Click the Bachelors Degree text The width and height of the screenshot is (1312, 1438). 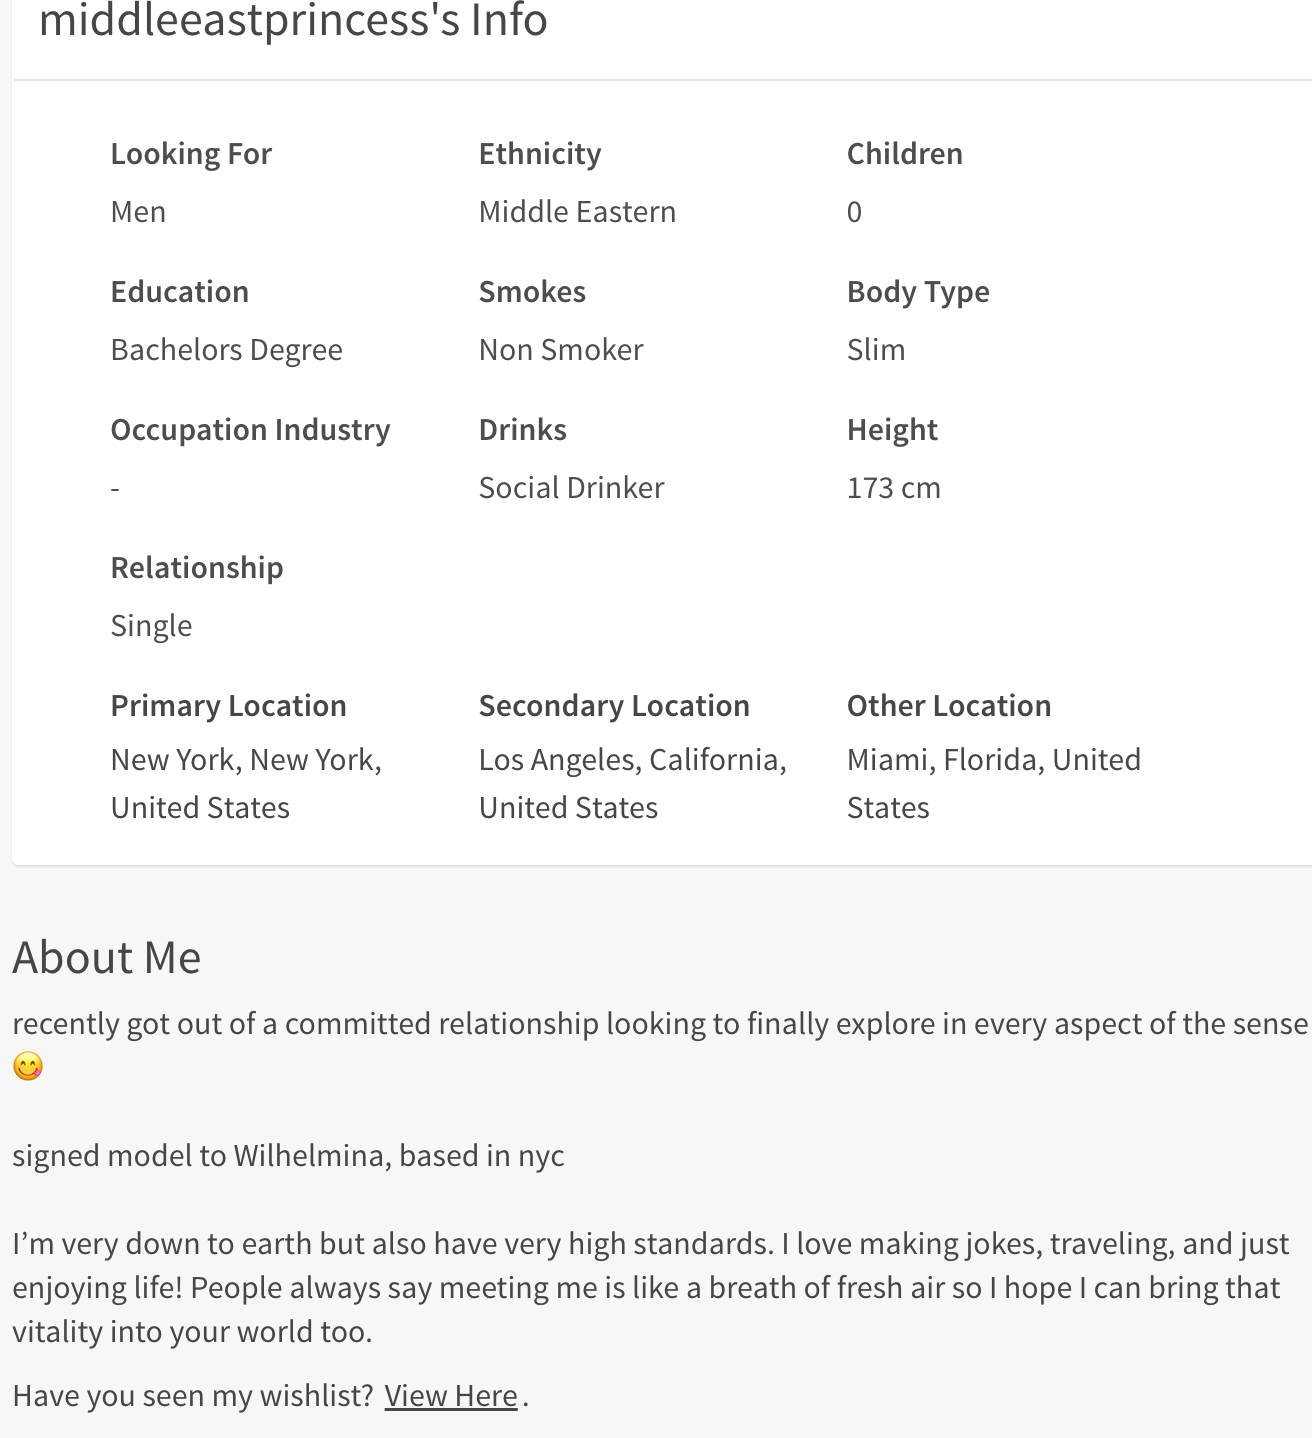pos(227,350)
